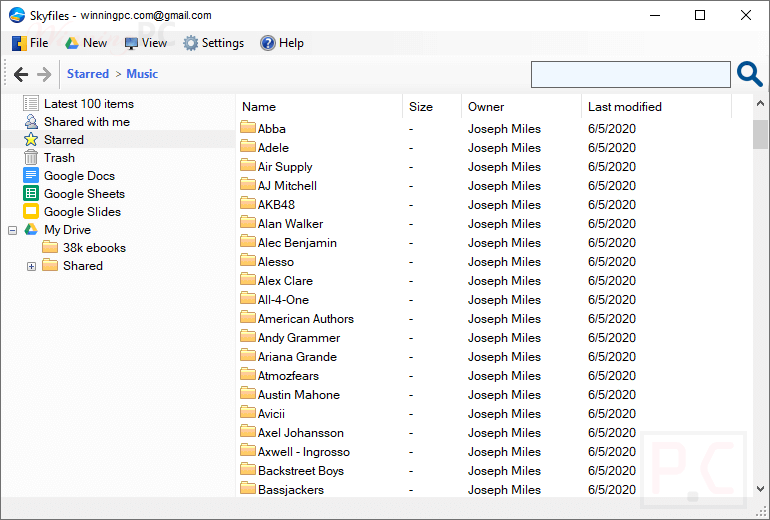Click the Axel Johansson folder icon
Viewport: 770px width, 520px height.
[248, 432]
